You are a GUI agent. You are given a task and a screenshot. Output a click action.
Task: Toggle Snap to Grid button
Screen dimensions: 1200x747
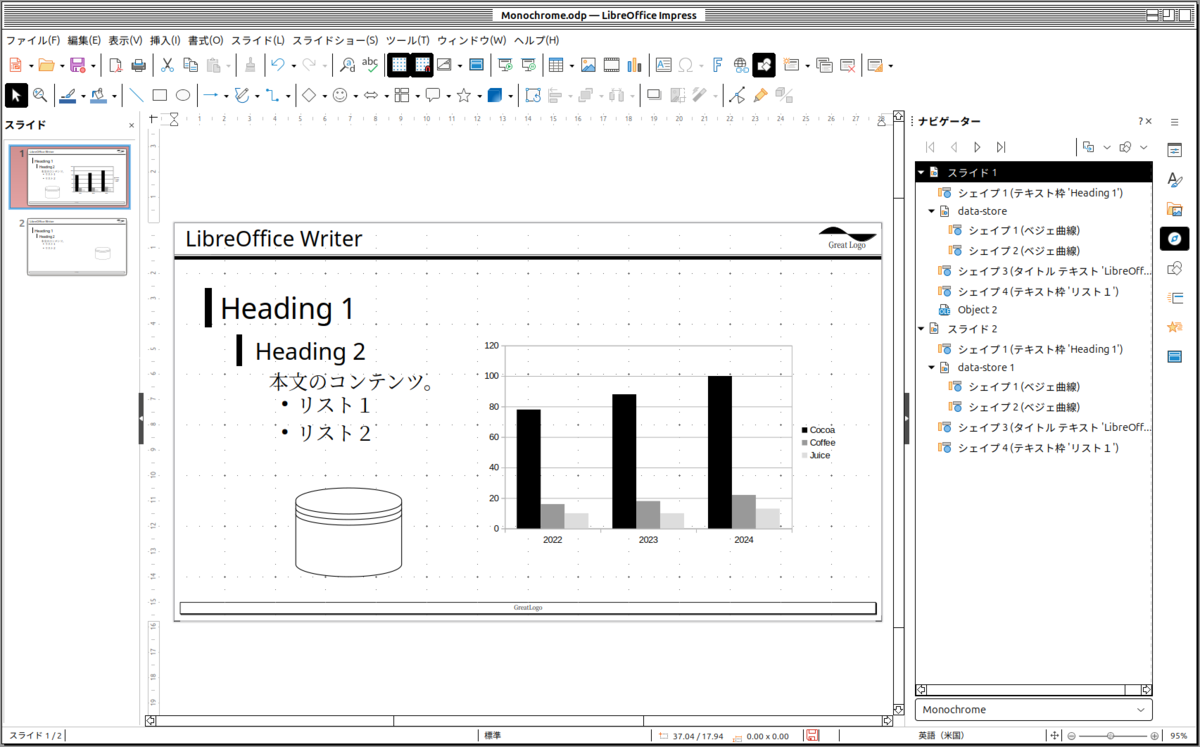(x=422, y=65)
